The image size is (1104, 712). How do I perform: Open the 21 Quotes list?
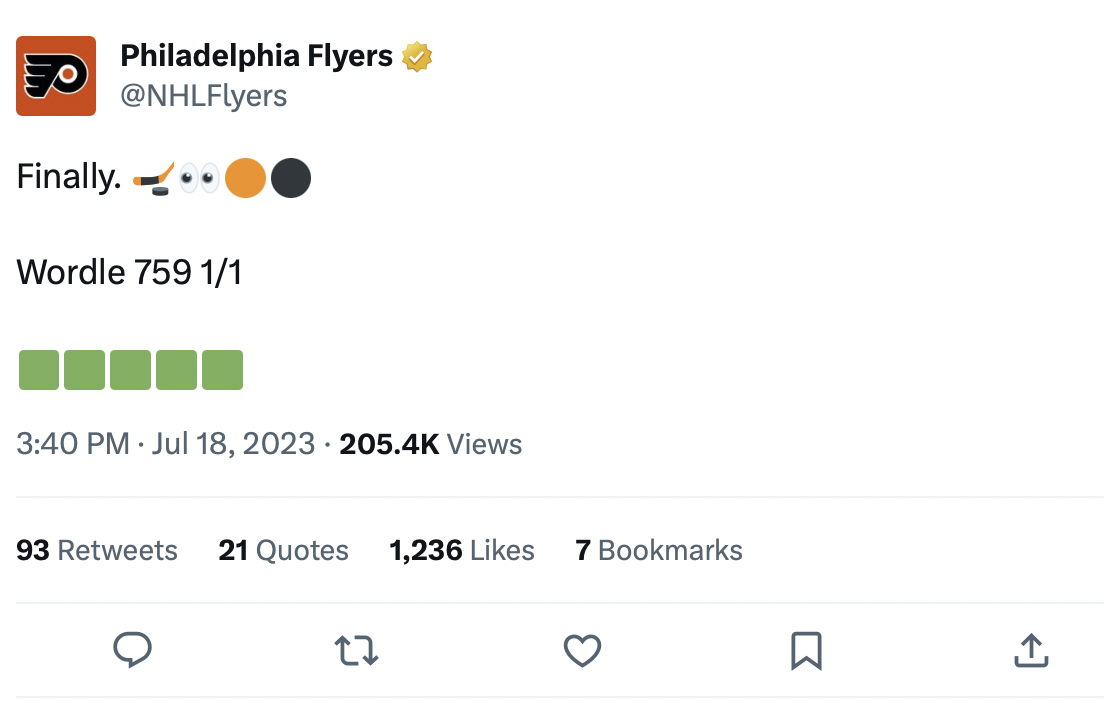(283, 550)
